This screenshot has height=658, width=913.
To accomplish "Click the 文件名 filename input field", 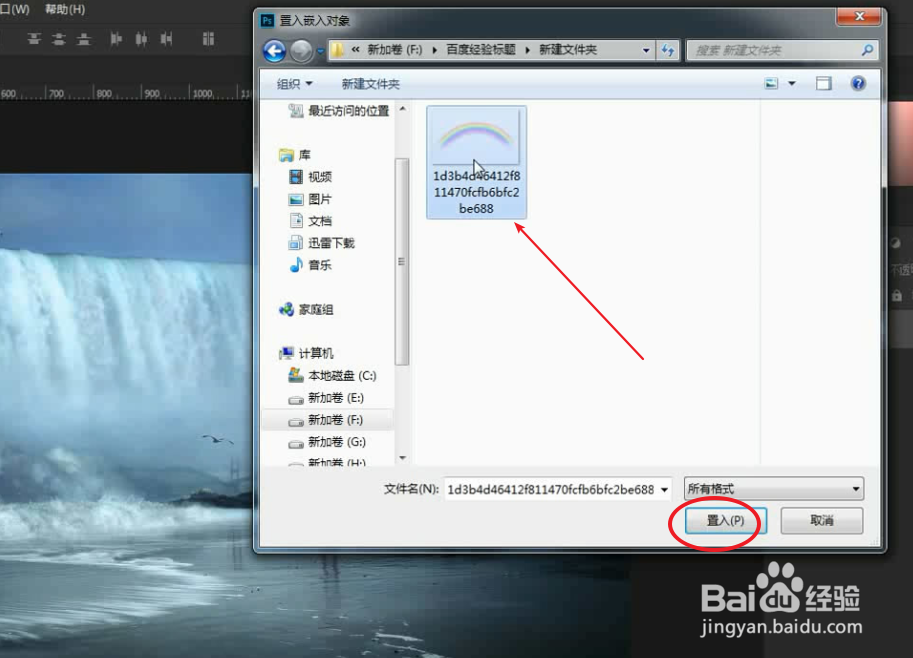I will pyautogui.click(x=551, y=490).
